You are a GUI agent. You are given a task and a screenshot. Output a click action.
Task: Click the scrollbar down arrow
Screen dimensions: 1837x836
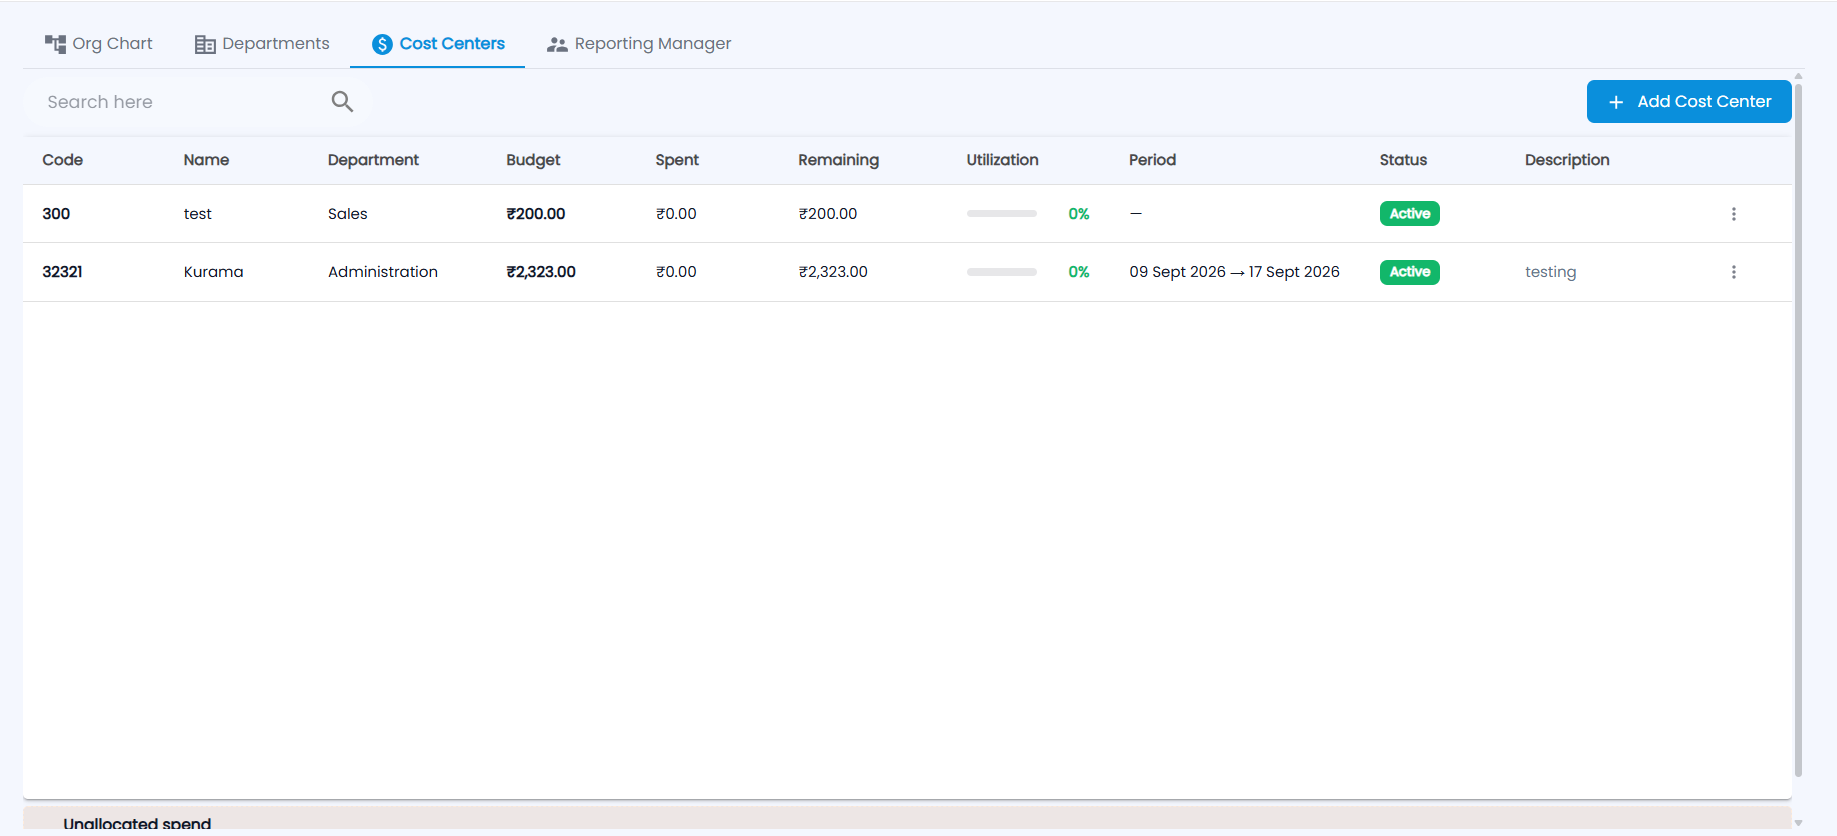(1798, 823)
